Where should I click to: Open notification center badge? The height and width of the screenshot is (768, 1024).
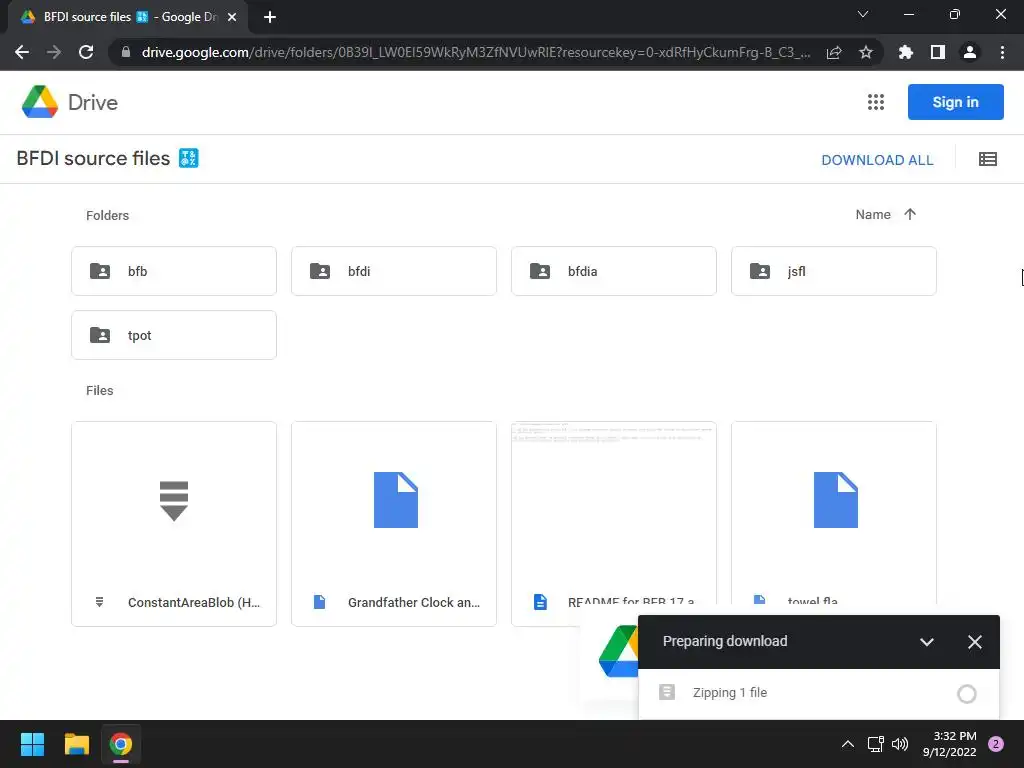tap(996, 744)
